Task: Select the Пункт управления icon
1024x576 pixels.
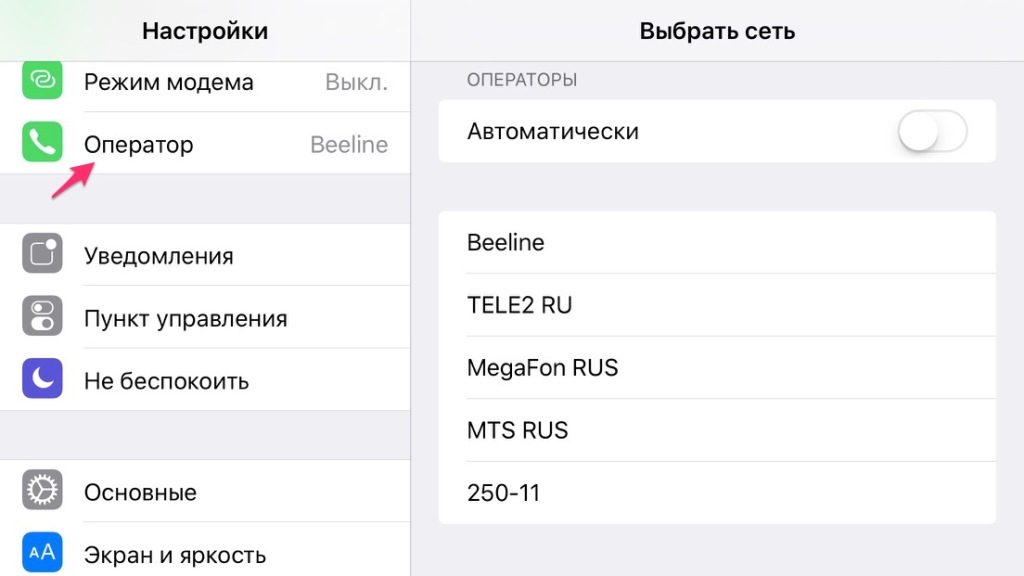Action: point(41,317)
